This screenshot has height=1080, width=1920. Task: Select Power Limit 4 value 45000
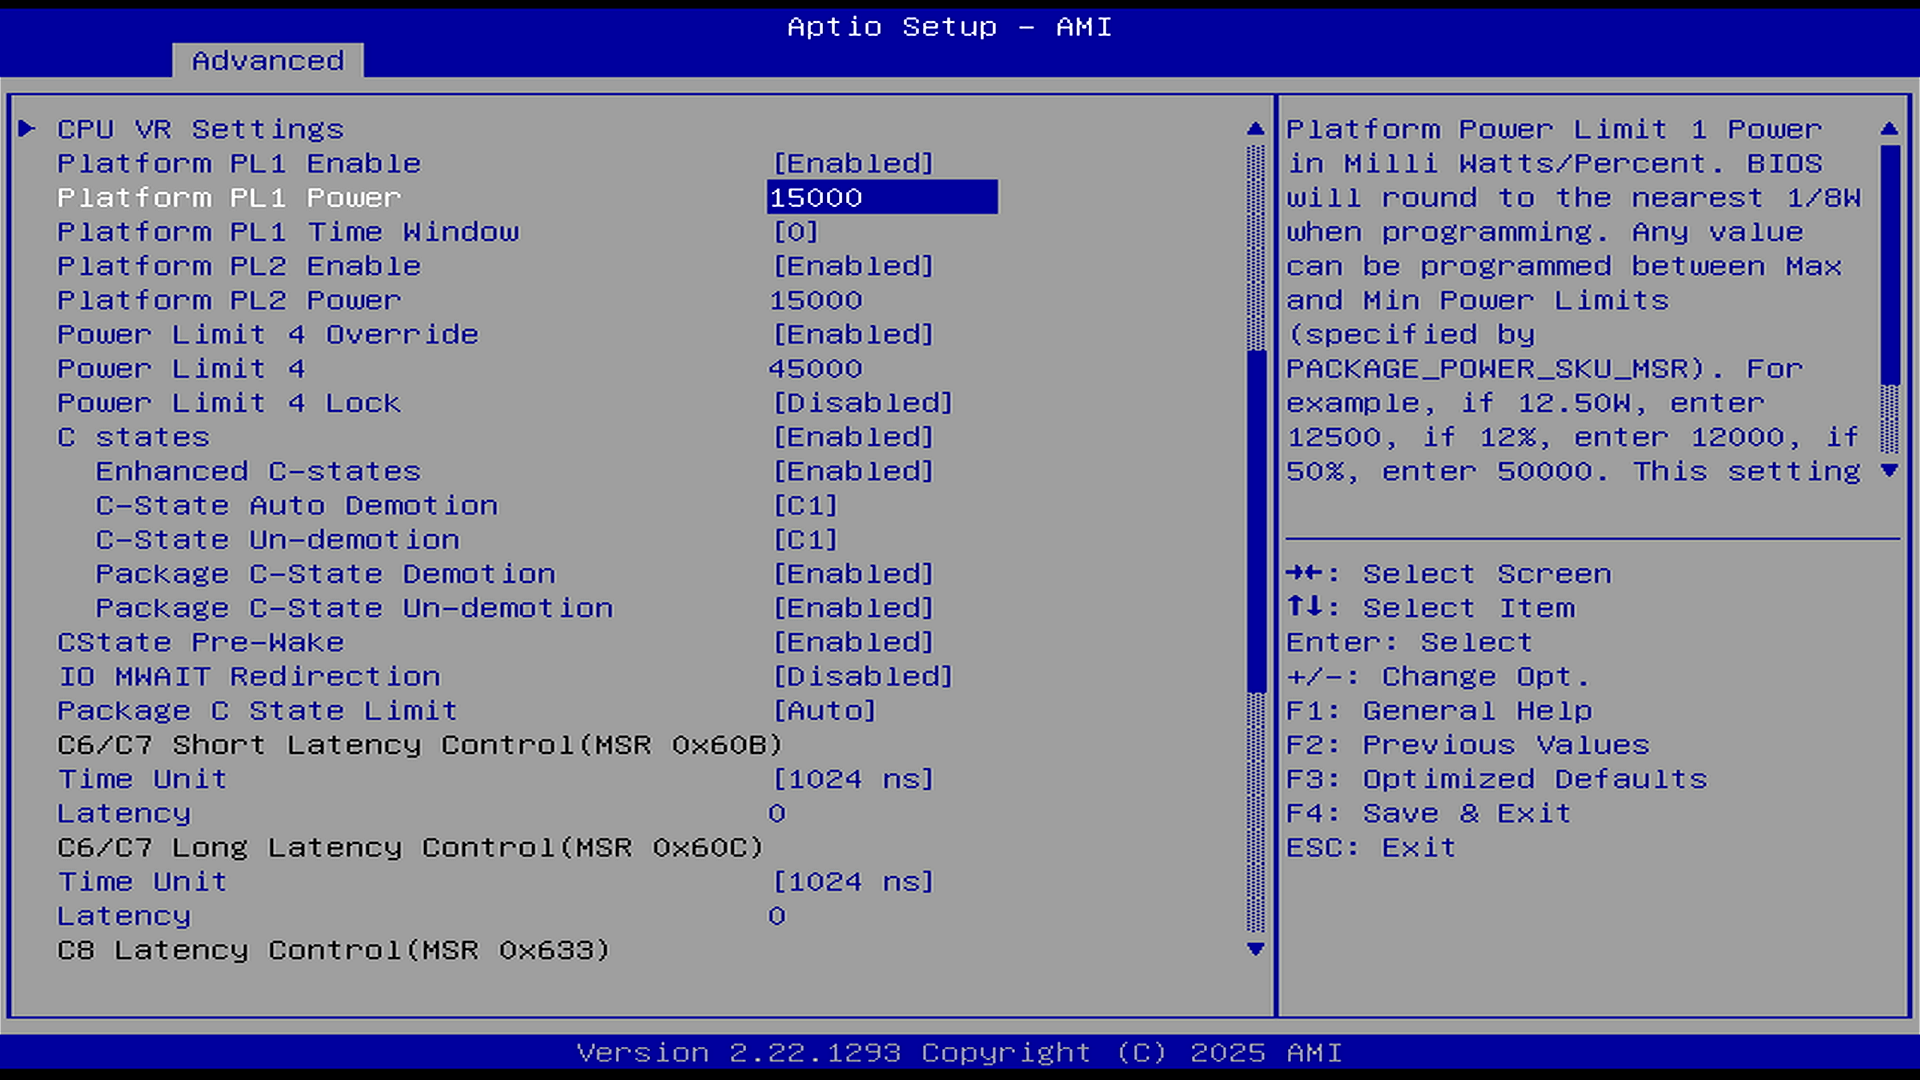815,369
